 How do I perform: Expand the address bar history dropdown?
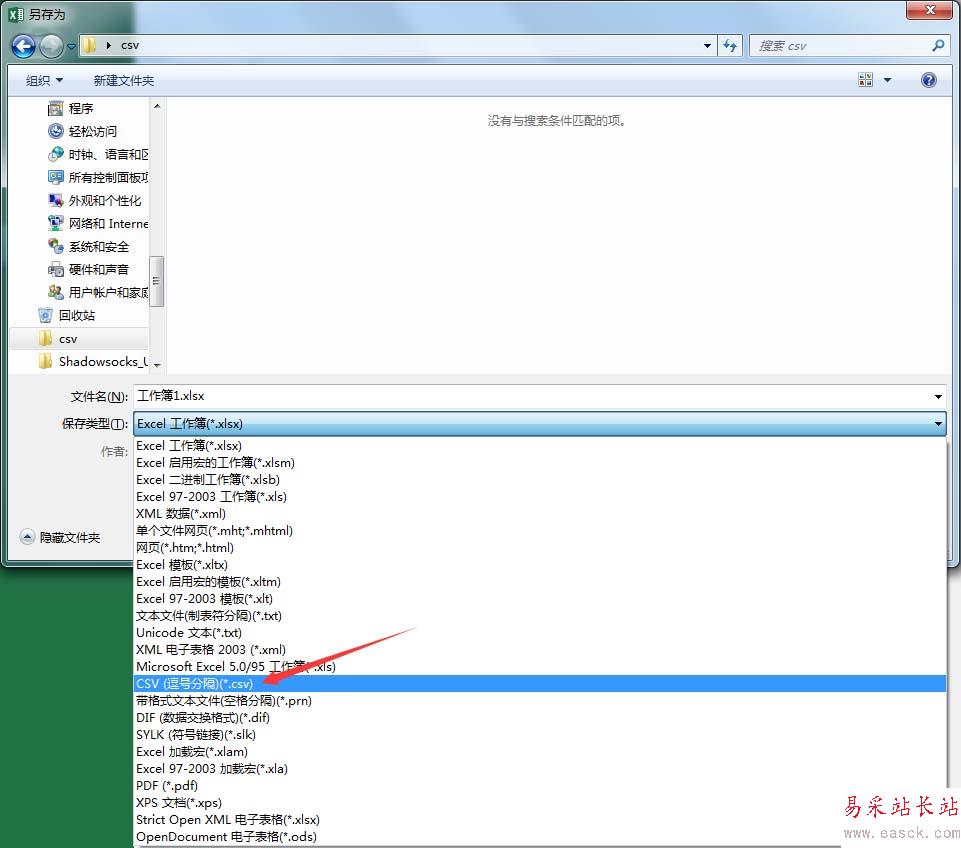click(x=707, y=45)
